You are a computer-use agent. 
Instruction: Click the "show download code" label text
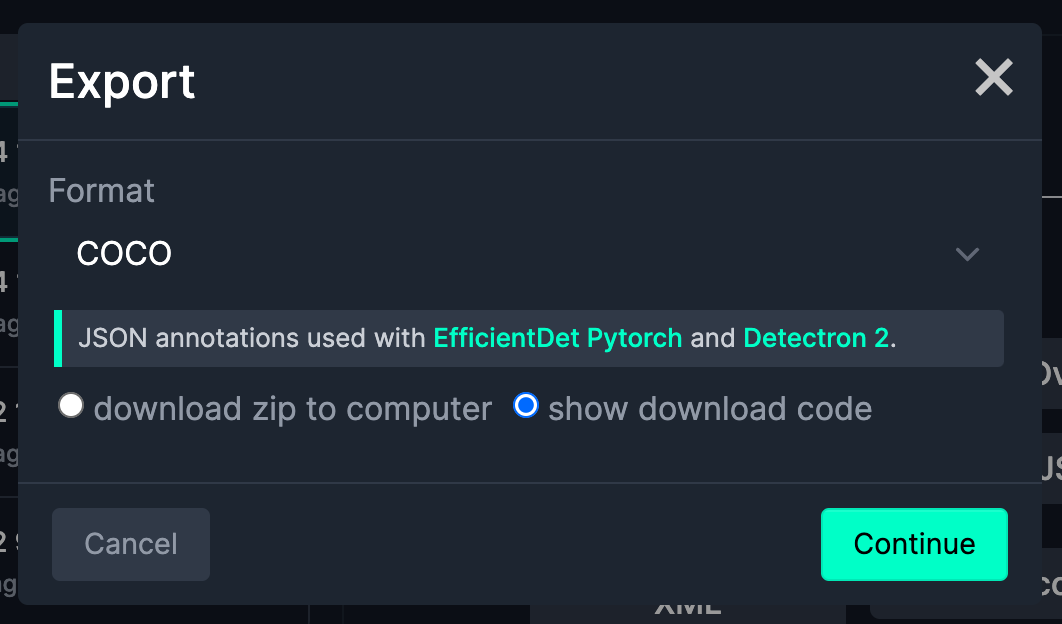[710, 409]
